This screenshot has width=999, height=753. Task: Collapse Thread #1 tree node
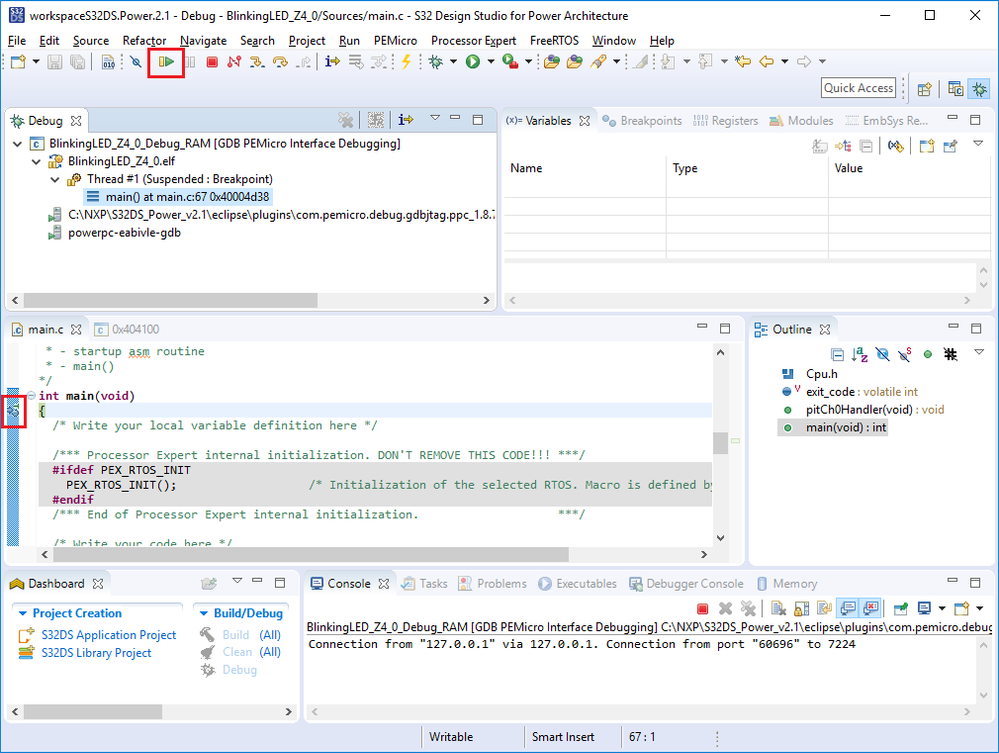pyautogui.click(x=55, y=180)
